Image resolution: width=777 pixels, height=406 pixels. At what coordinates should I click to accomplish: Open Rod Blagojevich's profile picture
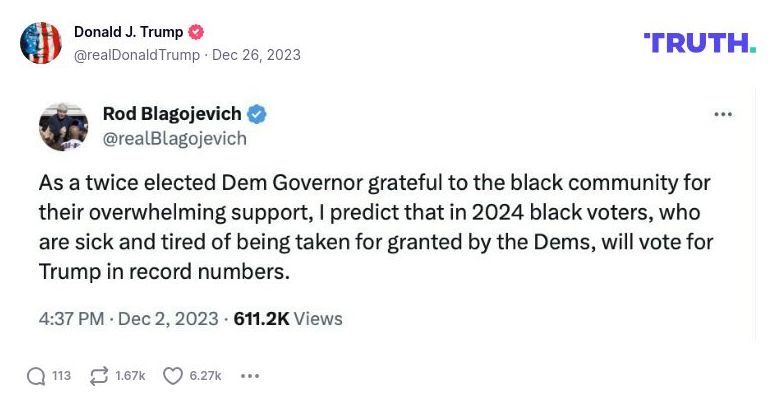(x=64, y=126)
